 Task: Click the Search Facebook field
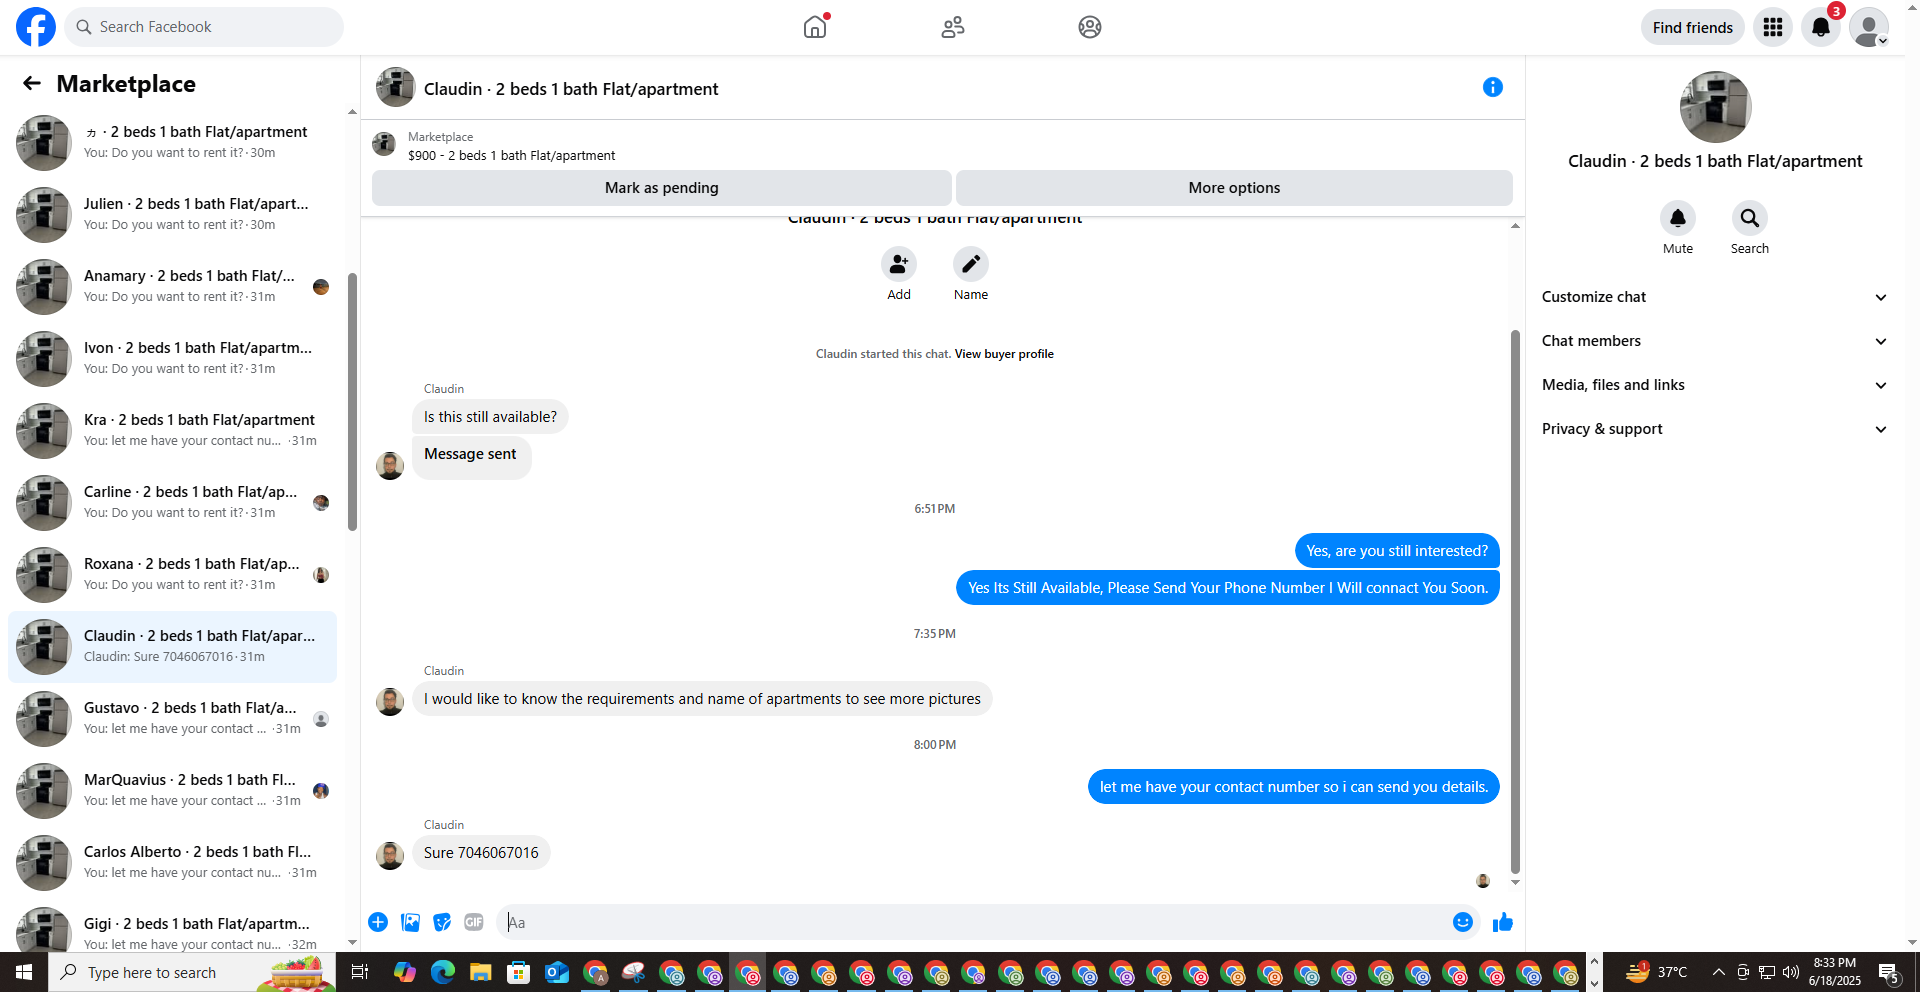tap(204, 27)
